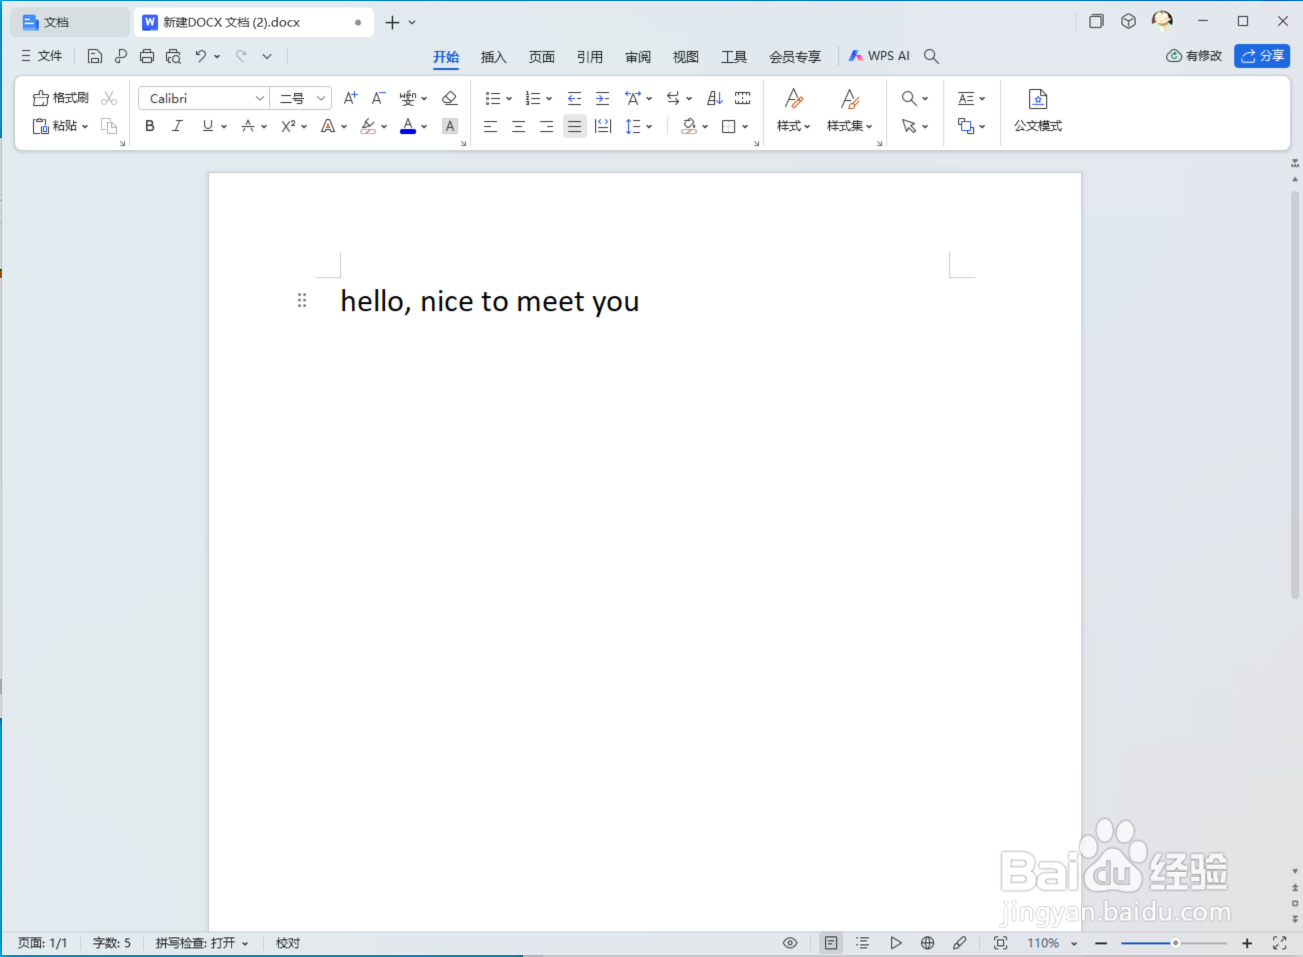Click the paragraph handle beside hello text
Viewport: 1303px width, 957px height.
click(x=302, y=300)
